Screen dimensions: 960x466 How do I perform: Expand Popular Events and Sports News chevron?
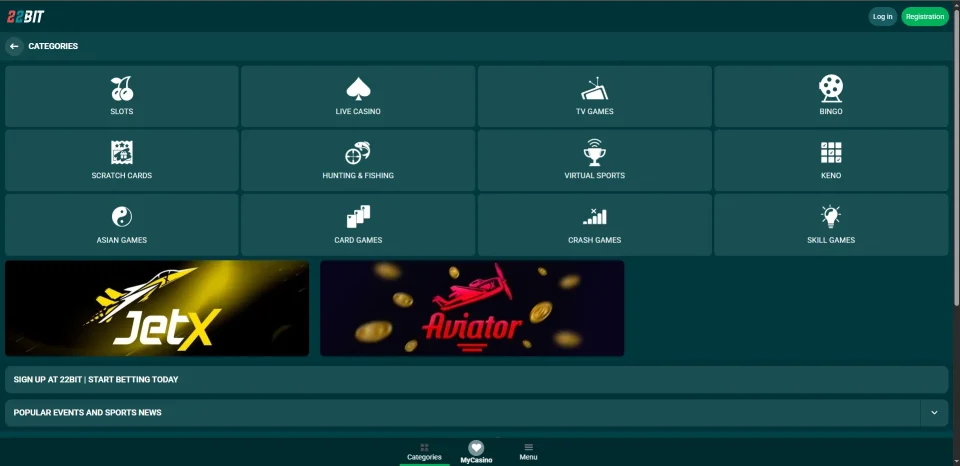[x=934, y=413]
